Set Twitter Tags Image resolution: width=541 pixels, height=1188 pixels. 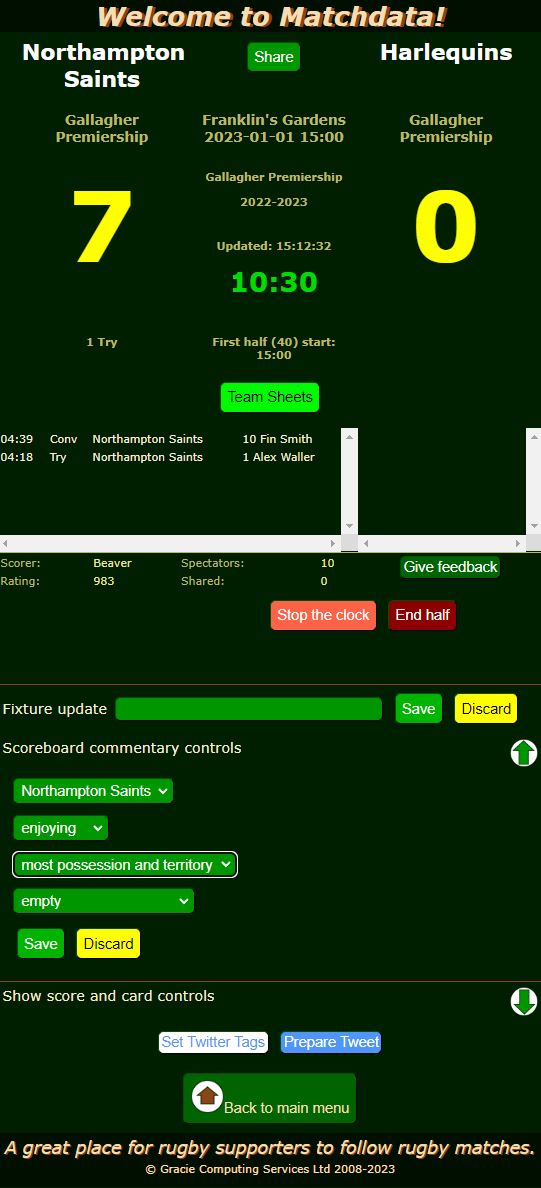[214, 1042]
